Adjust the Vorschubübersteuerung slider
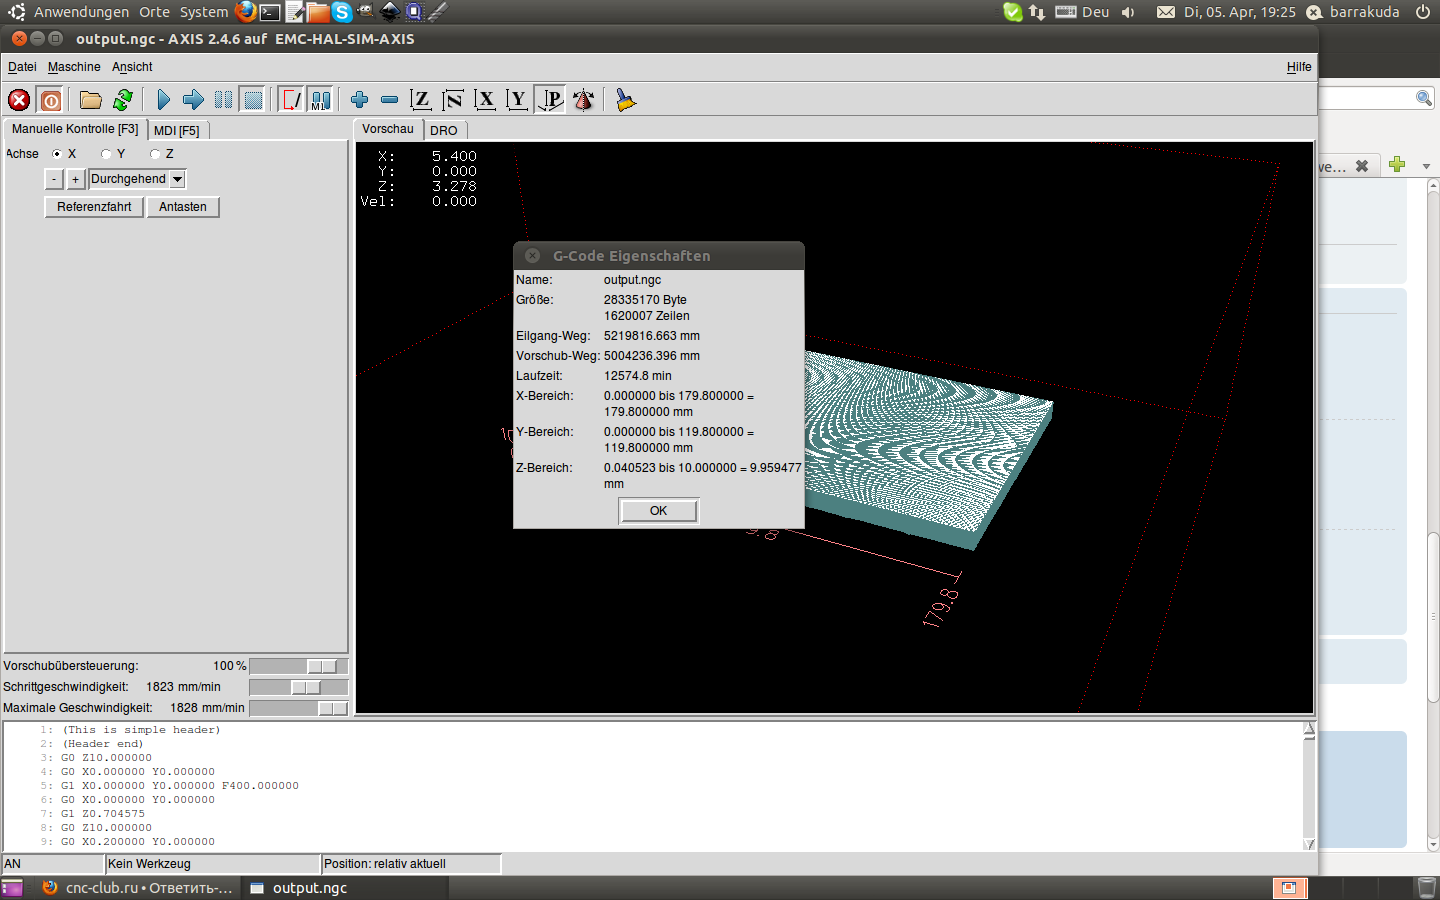 321,666
